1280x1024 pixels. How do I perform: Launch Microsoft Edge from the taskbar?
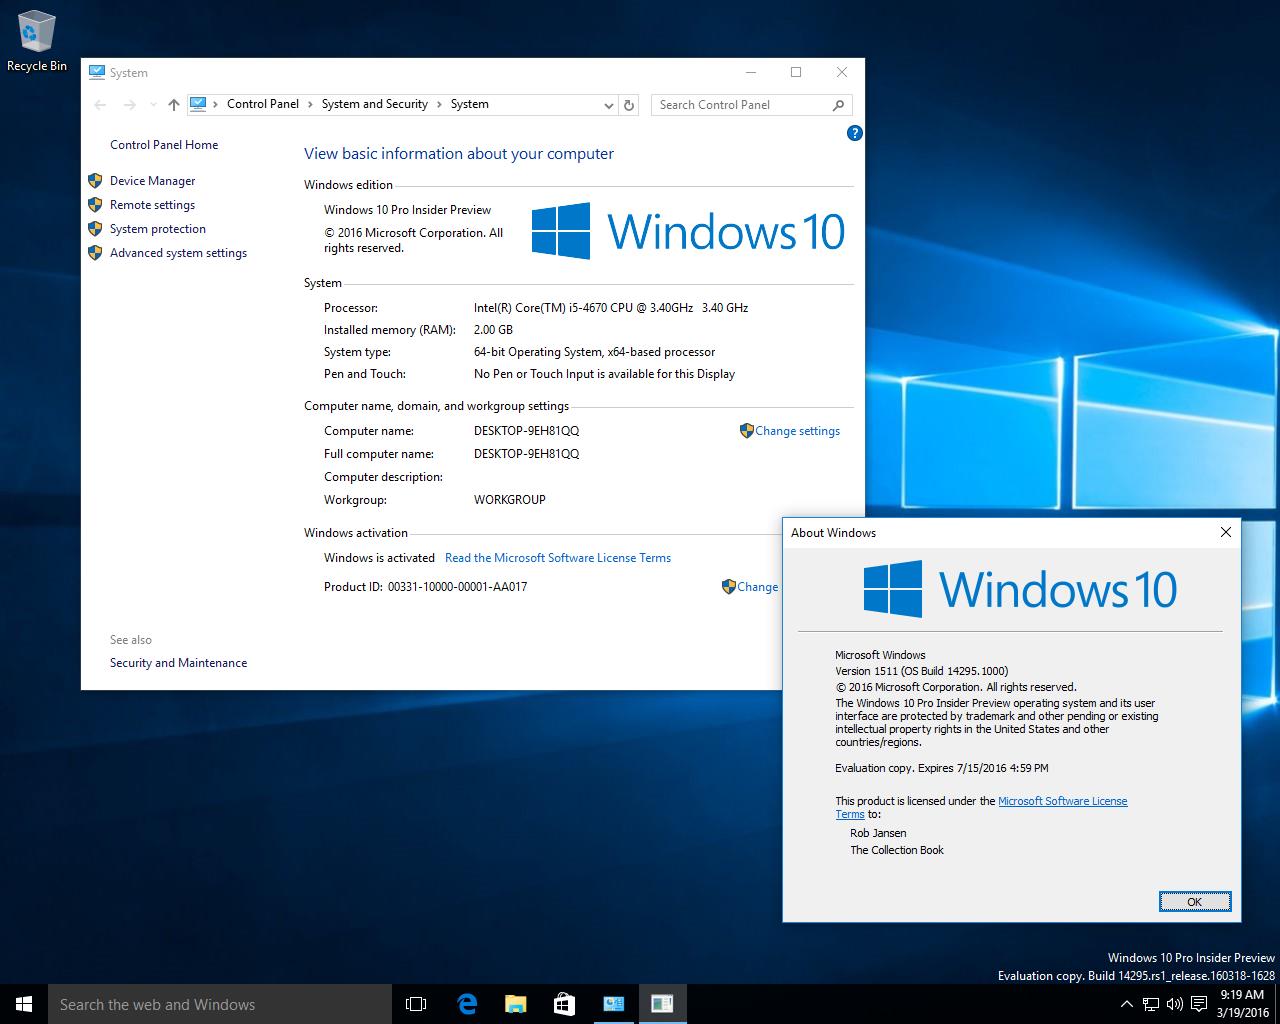(466, 1004)
